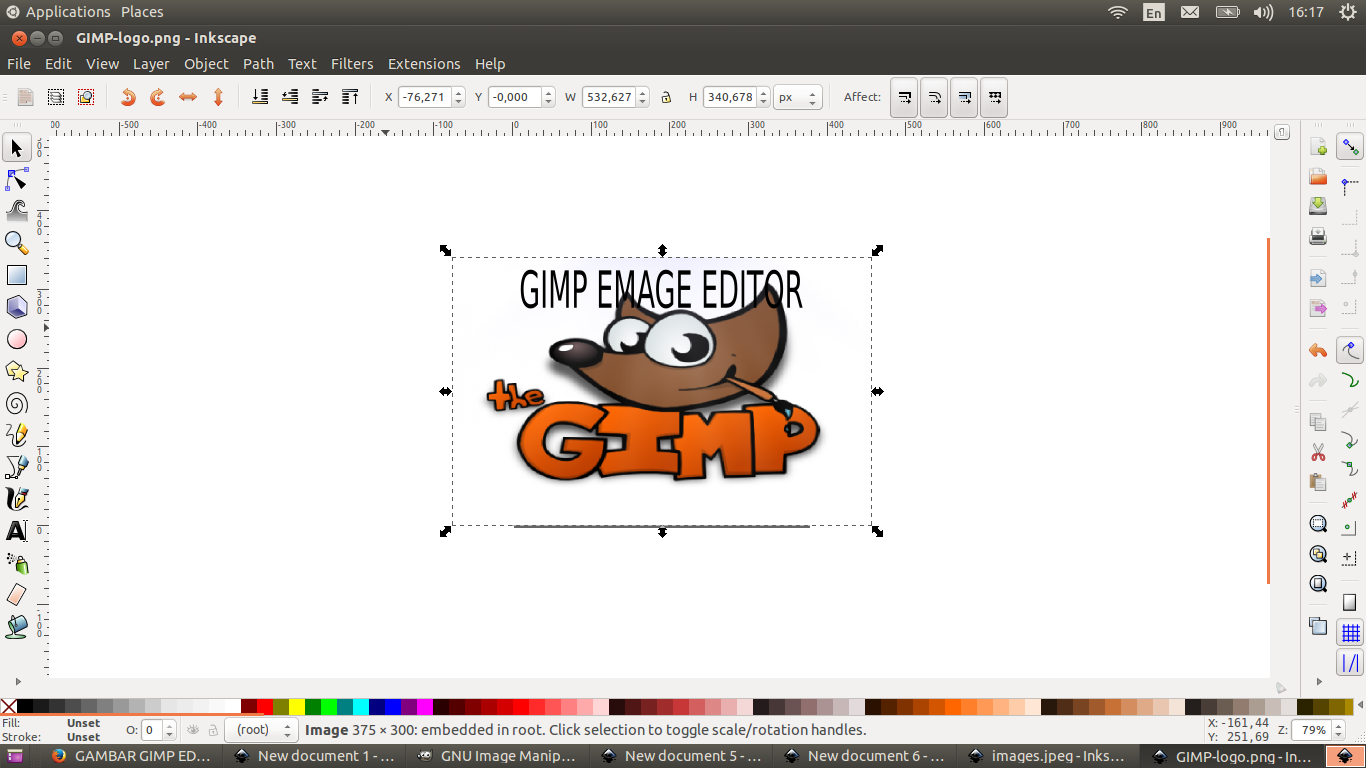This screenshot has width=1366, height=768.
Task: Open the px units dropdown
Action: 799,97
